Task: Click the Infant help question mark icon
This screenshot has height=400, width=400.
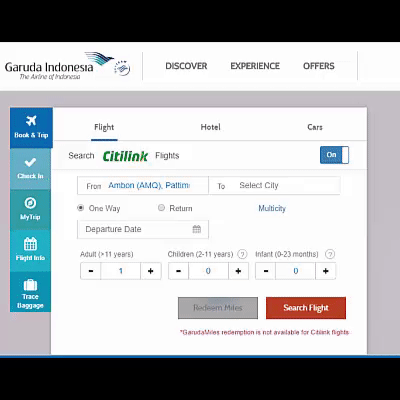Action: pos(330,254)
